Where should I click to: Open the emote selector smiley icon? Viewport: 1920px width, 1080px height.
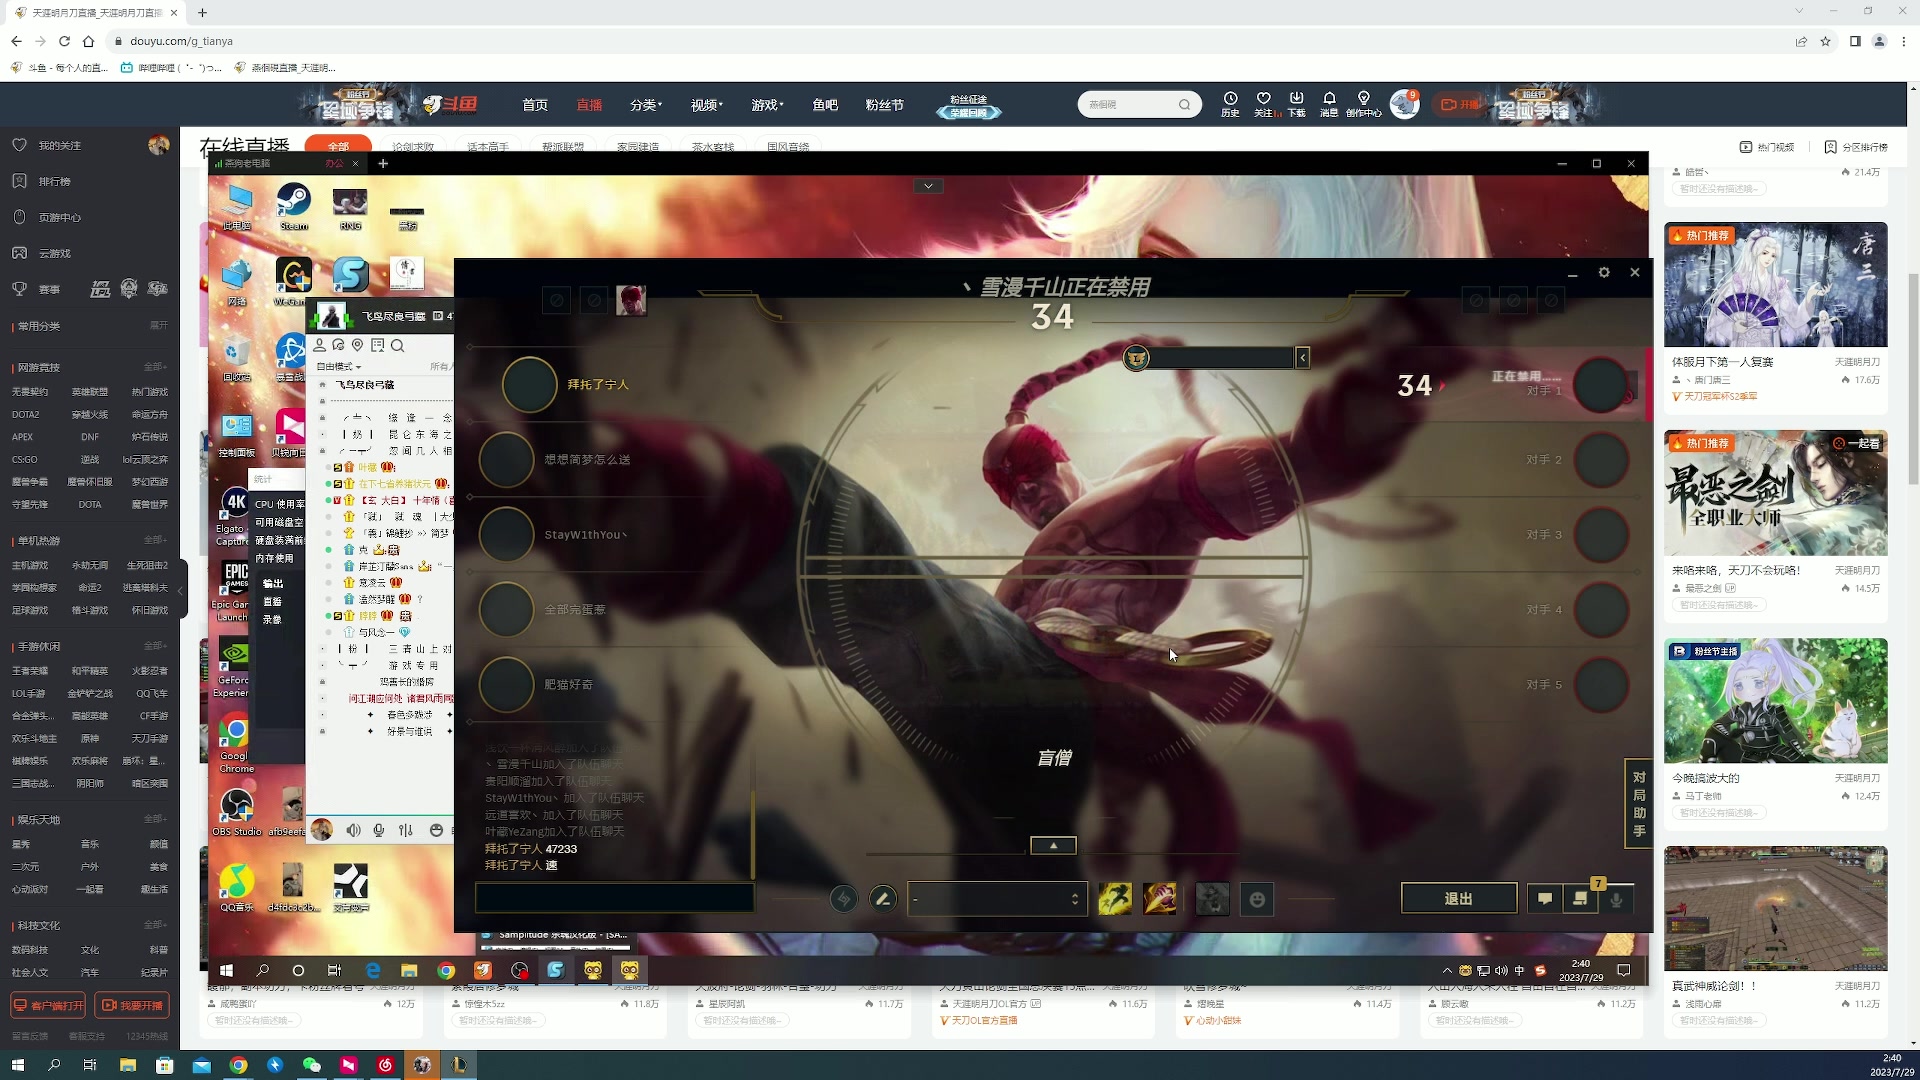point(1257,899)
